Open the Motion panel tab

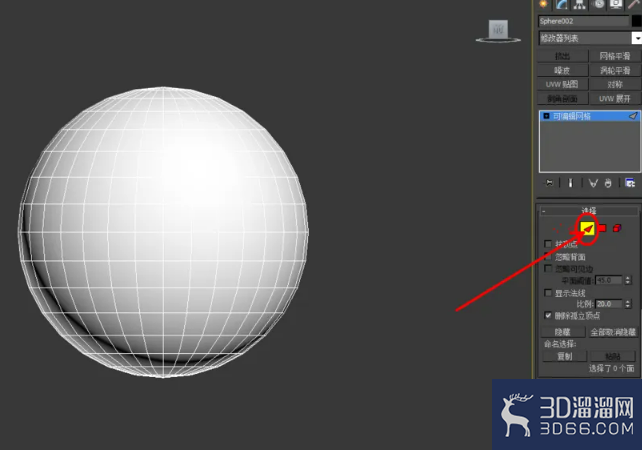(x=598, y=4)
